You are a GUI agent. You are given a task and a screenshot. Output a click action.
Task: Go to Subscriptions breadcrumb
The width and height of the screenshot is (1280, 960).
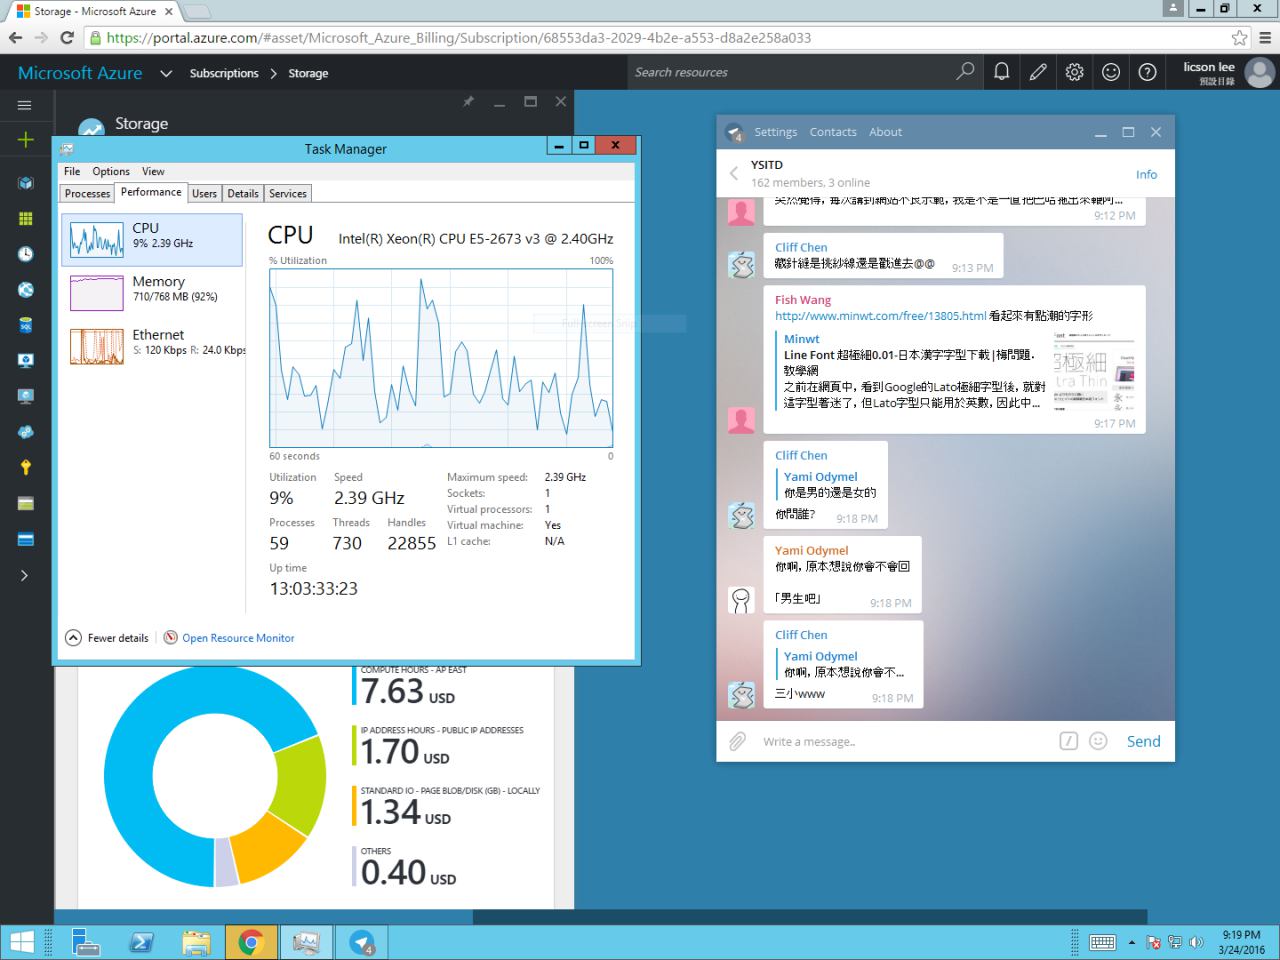(224, 73)
